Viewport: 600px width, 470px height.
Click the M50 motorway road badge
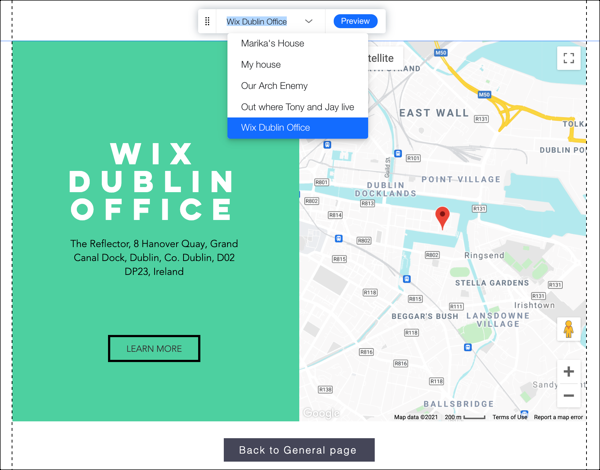point(441,53)
